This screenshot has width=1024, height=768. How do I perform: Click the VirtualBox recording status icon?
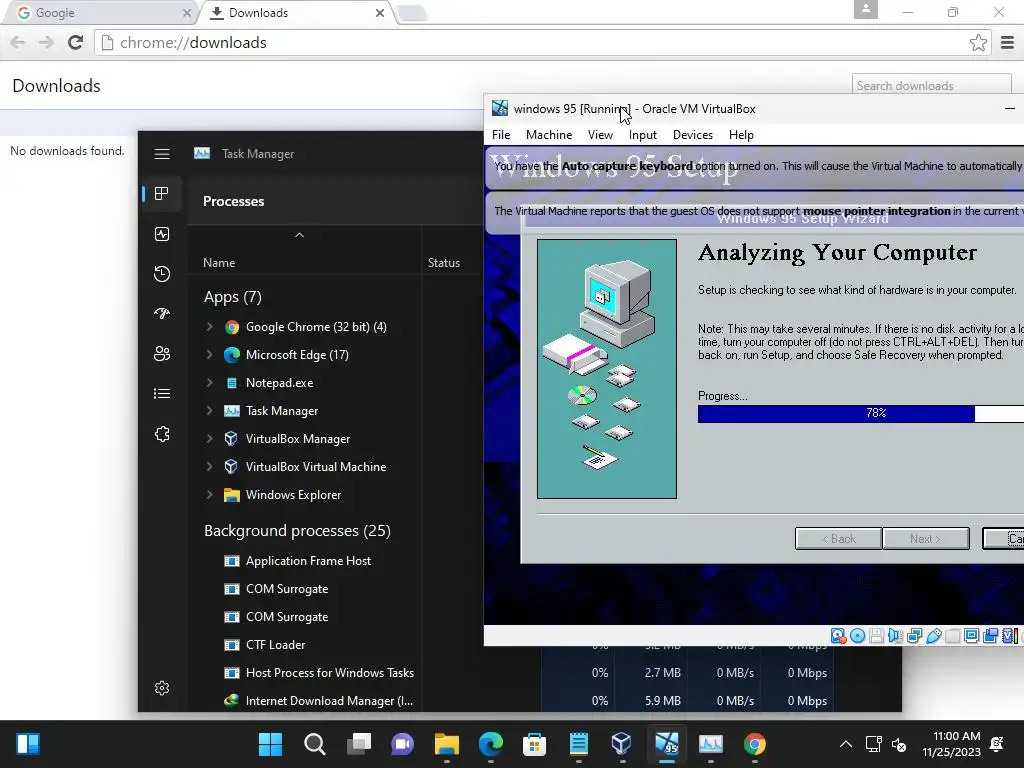[991, 635]
